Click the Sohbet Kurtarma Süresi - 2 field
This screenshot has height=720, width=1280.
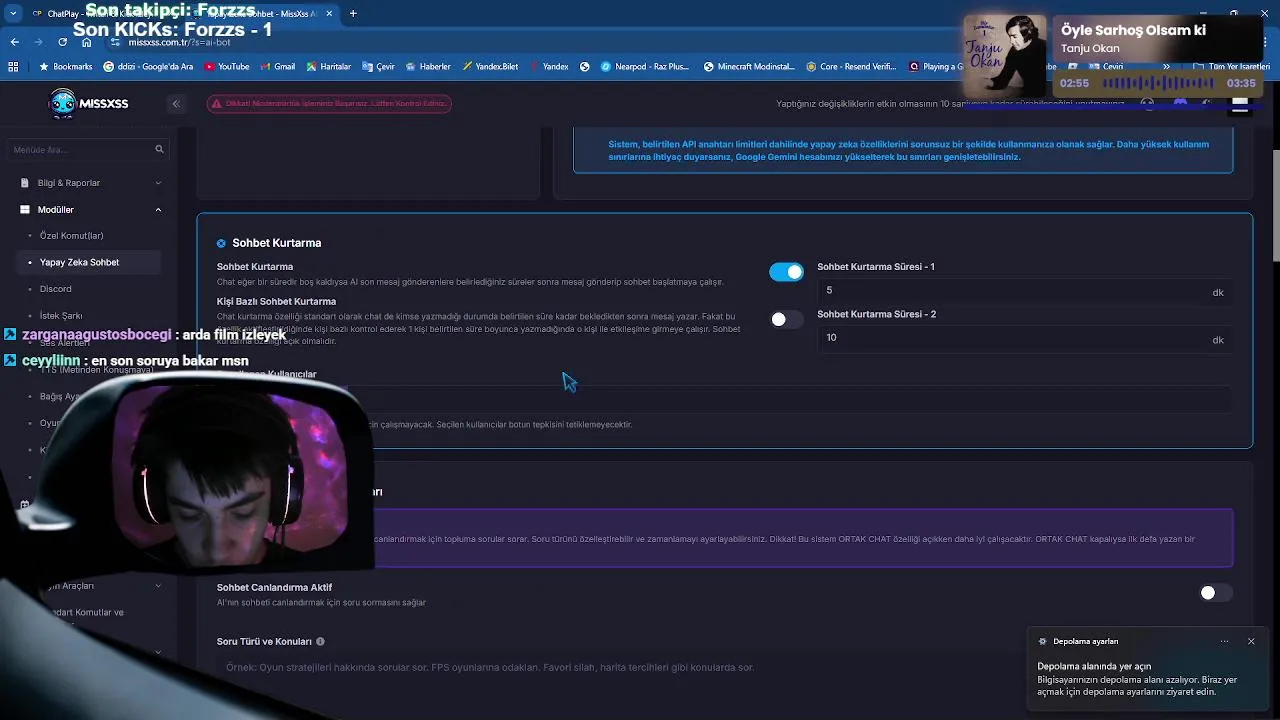[1024, 338]
